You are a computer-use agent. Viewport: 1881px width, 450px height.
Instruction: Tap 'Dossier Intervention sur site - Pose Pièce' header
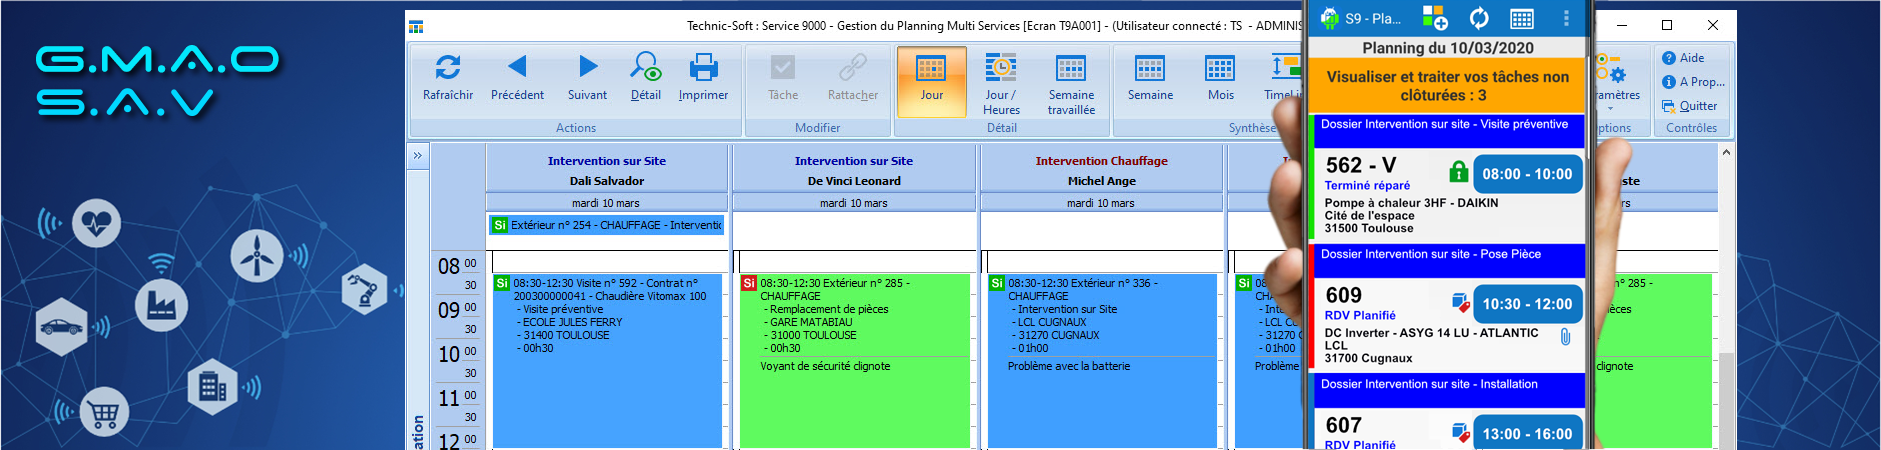click(1447, 260)
